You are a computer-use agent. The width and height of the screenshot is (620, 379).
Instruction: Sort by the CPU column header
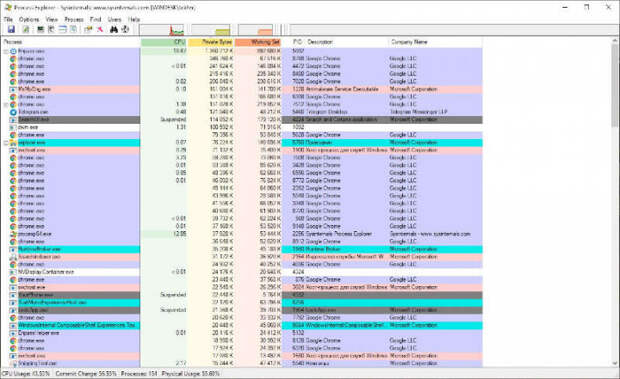pyautogui.click(x=164, y=42)
